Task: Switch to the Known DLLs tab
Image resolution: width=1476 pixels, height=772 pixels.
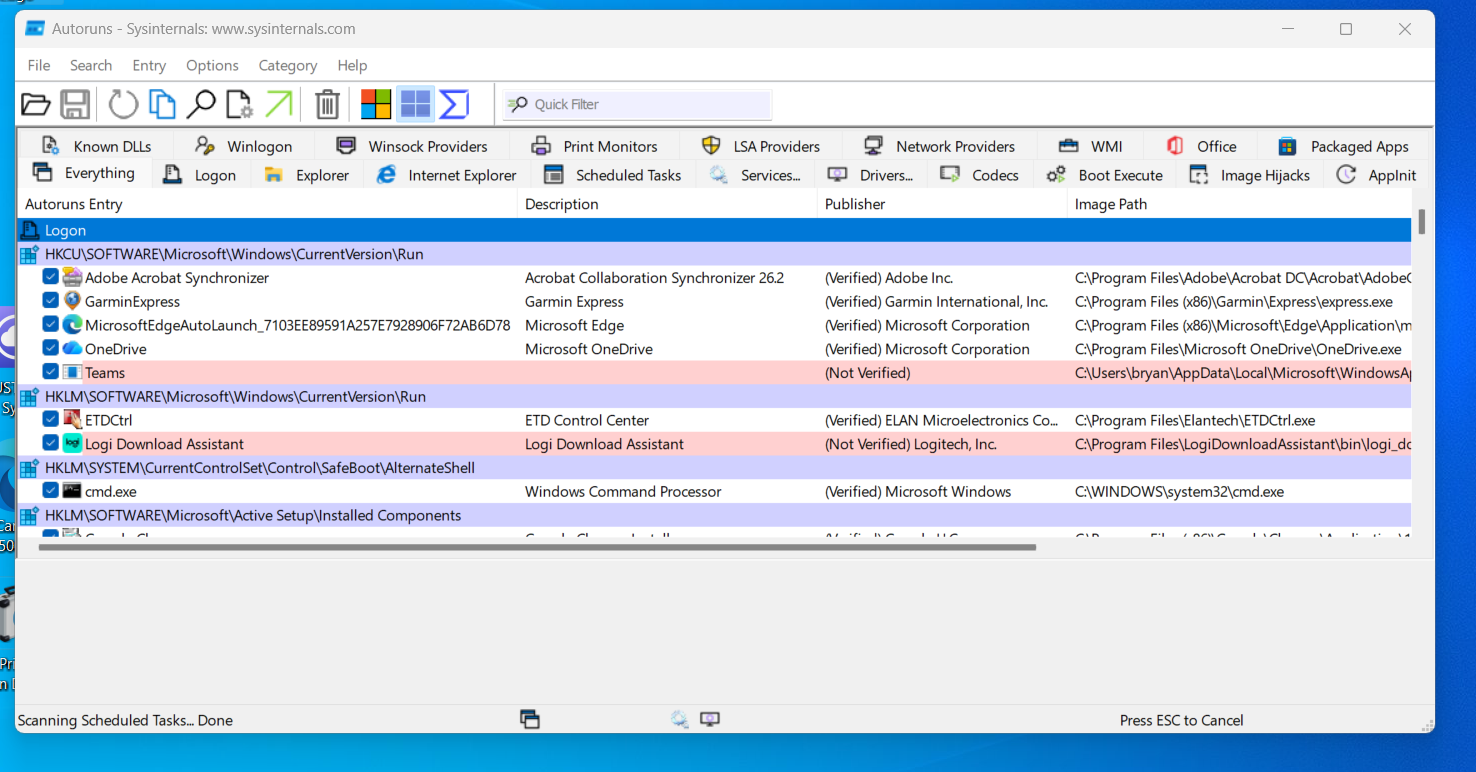Action: coord(98,146)
